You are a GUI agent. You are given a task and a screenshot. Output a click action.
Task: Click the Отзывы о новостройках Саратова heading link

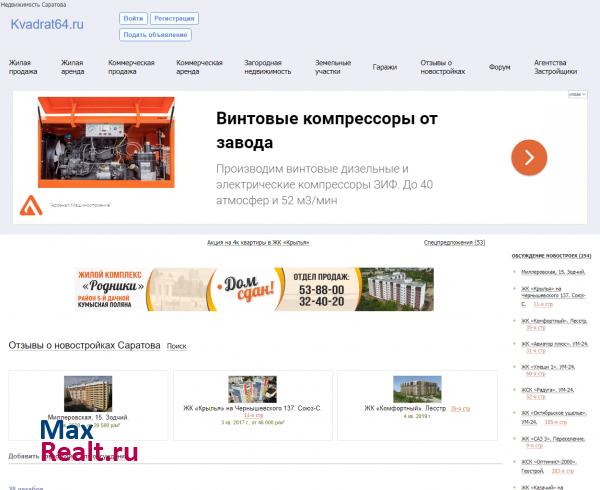[x=85, y=345]
